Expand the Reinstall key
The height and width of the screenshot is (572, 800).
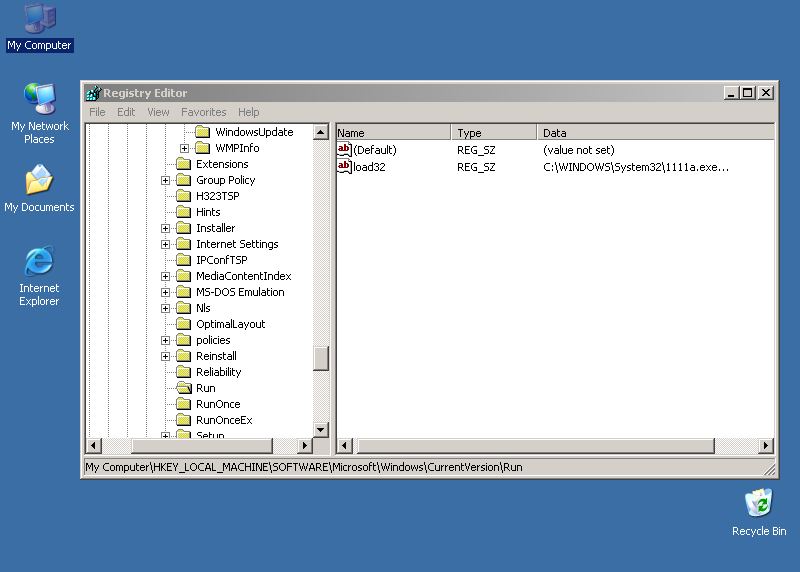[165, 356]
